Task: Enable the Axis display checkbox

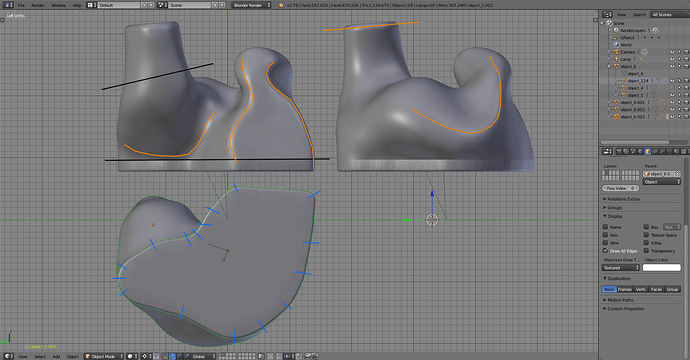Action: 605,235
